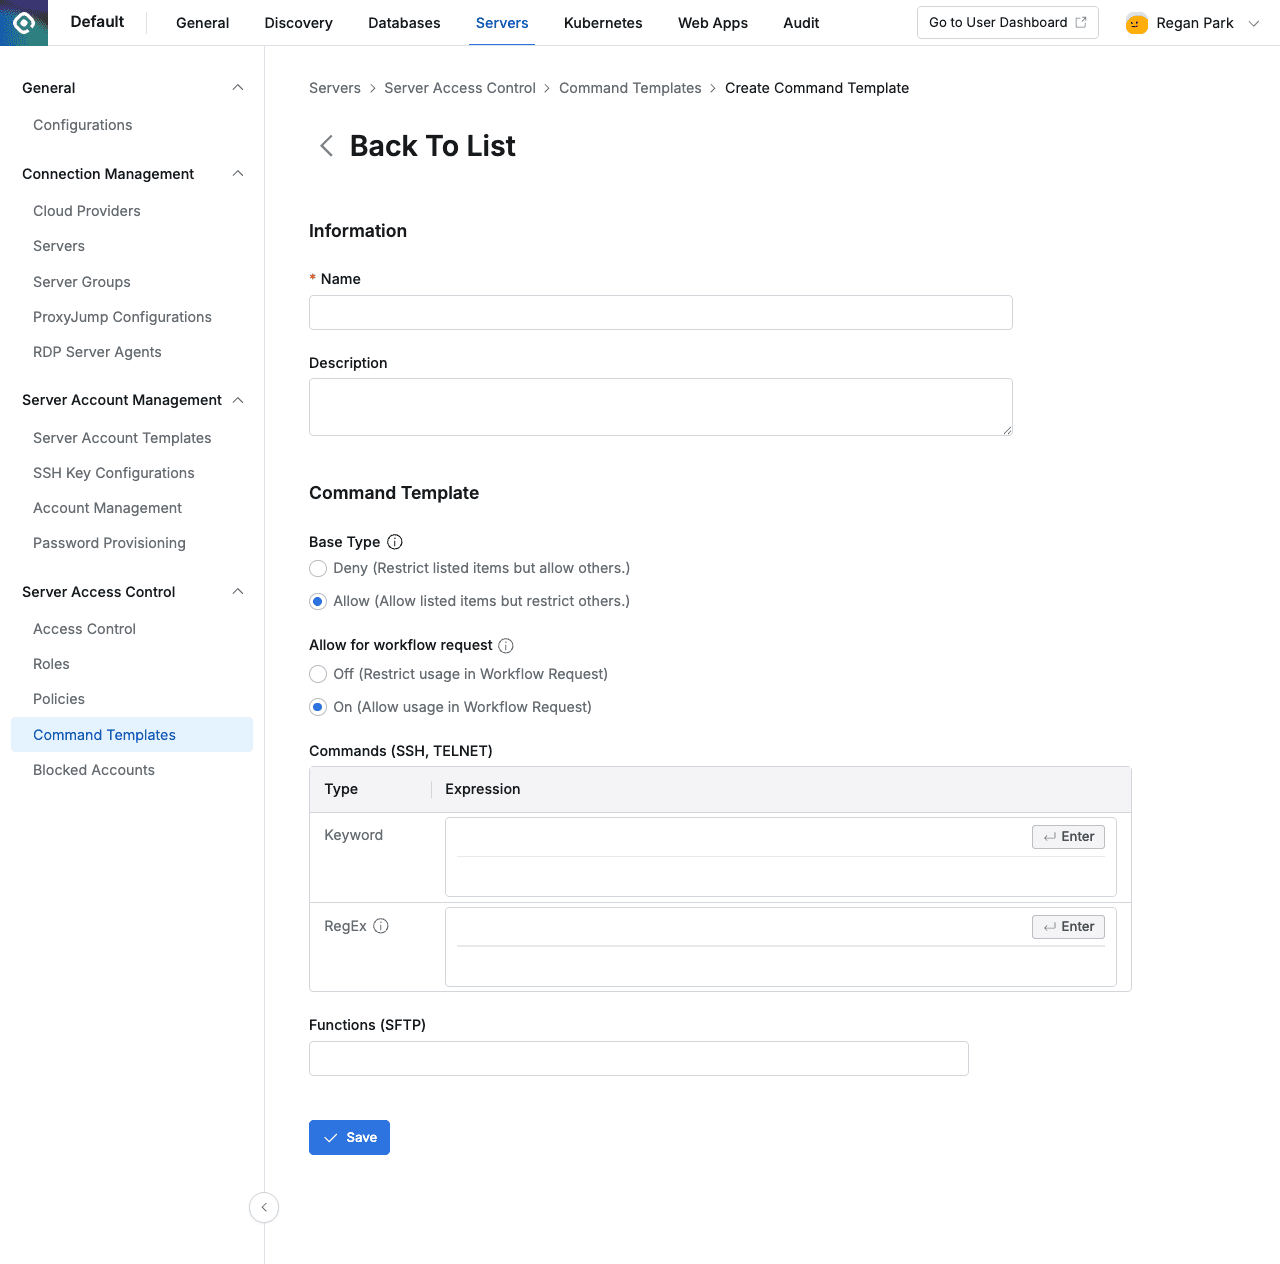
Task: Click the app logo in top-left corner
Action: click(x=22, y=22)
